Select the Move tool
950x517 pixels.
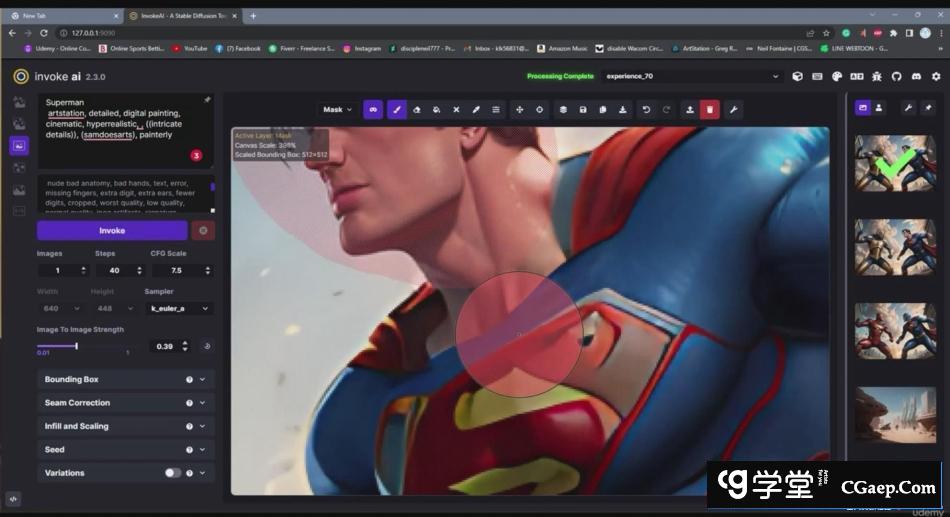point(519,110)
